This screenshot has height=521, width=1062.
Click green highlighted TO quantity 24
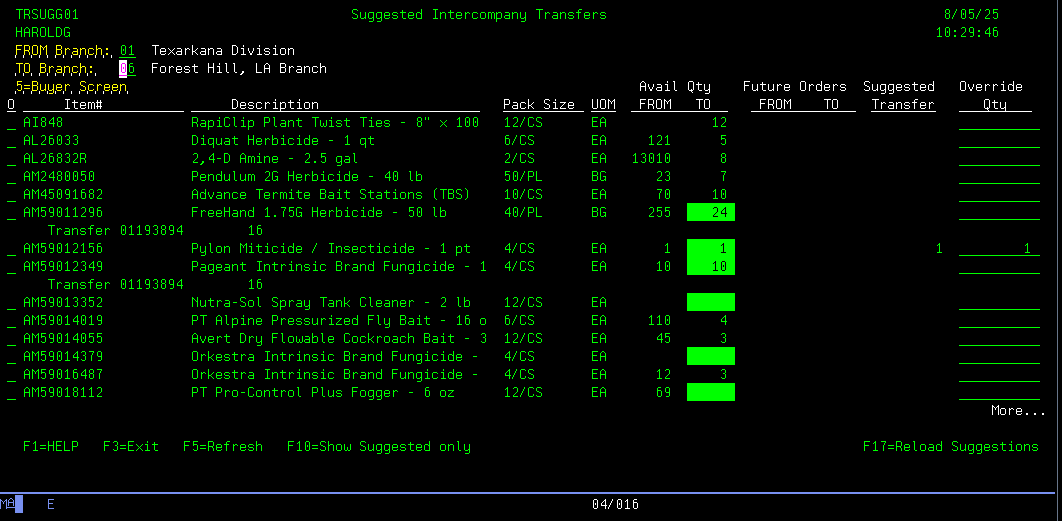pyautogui.click(x=711, y=213)
